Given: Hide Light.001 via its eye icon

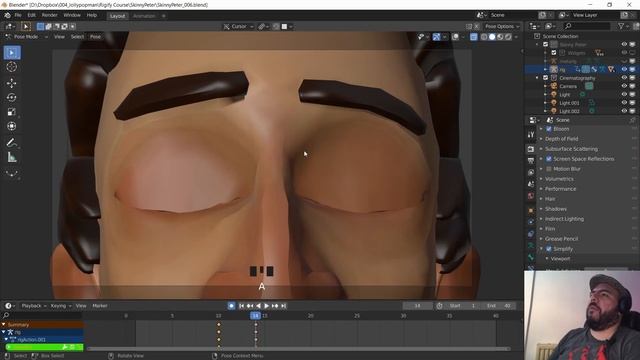Looking at the screenshot, I should pyautogui.click(x=624, y=103).
